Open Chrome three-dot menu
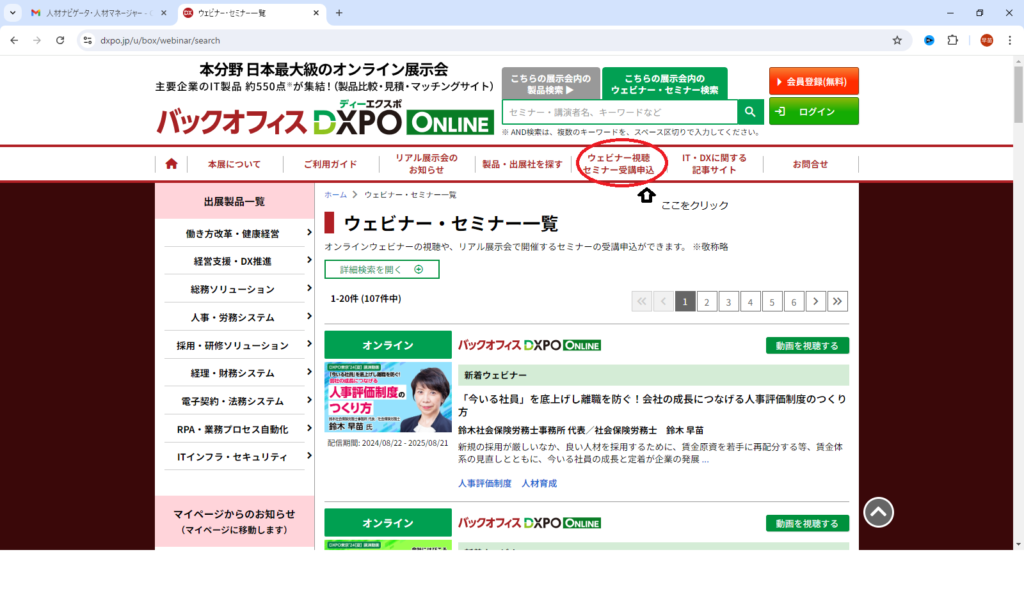Image resolution: width=1024 pixels, height=605 pixels. click(x=1010, y=41)
